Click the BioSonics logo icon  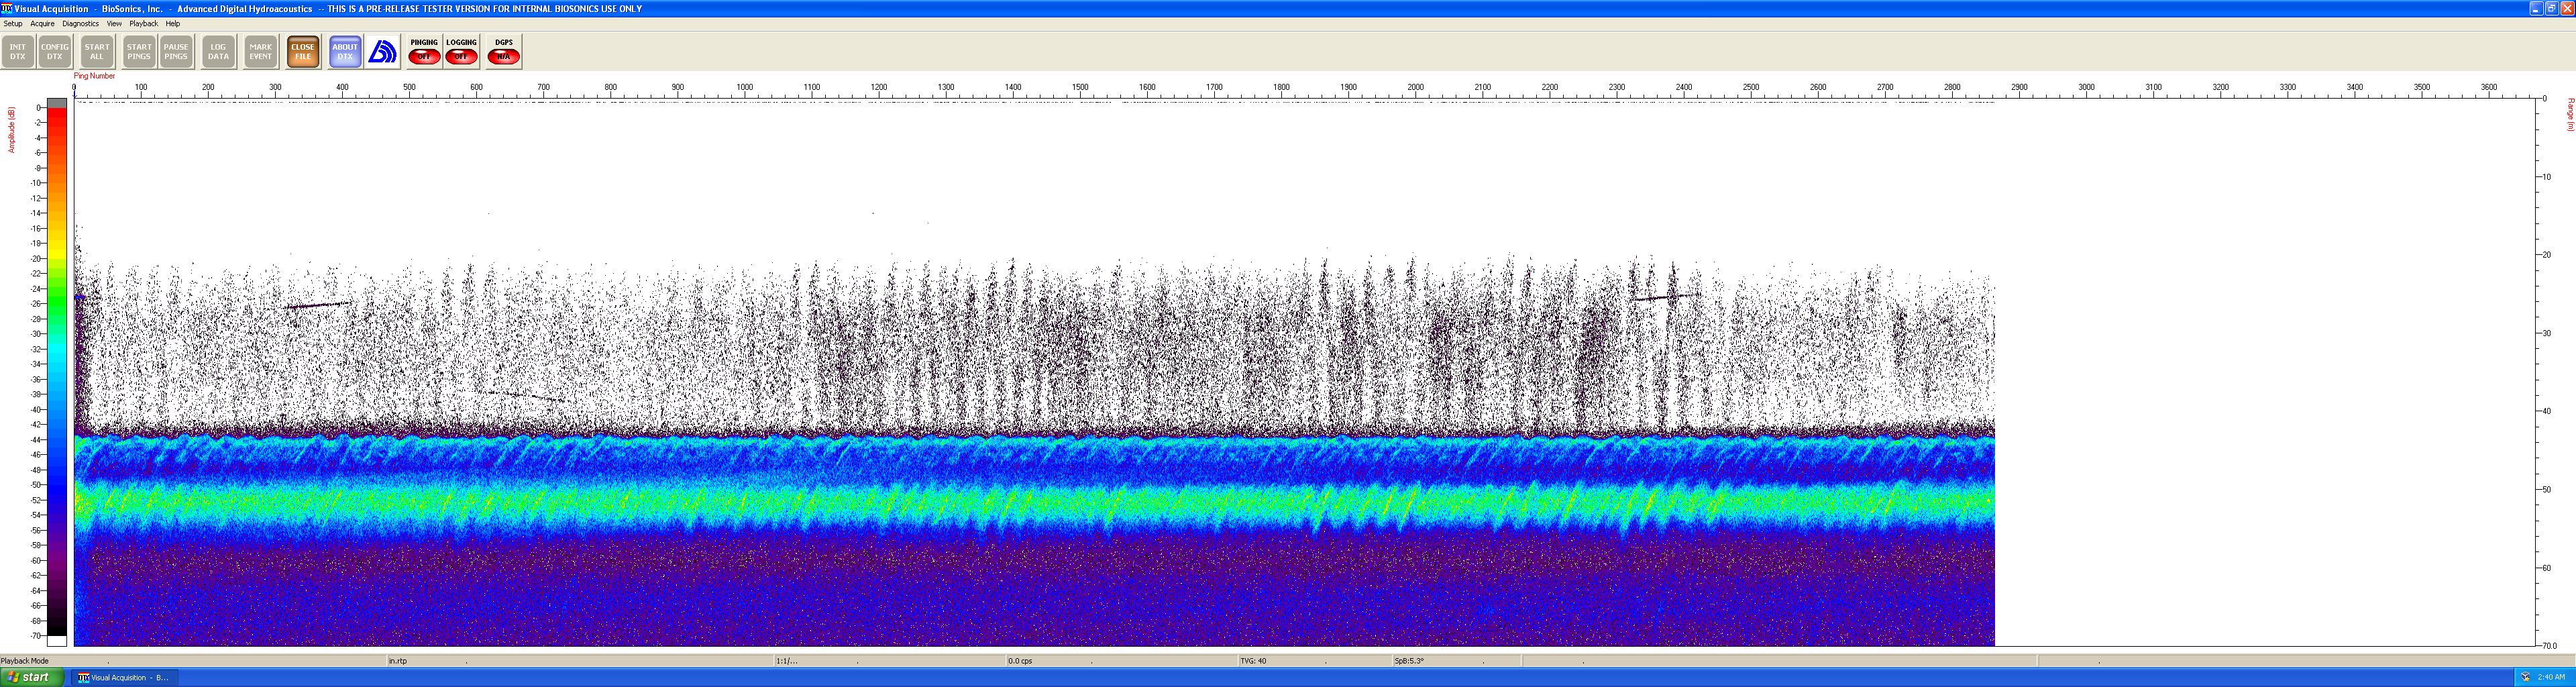point(383,52)
